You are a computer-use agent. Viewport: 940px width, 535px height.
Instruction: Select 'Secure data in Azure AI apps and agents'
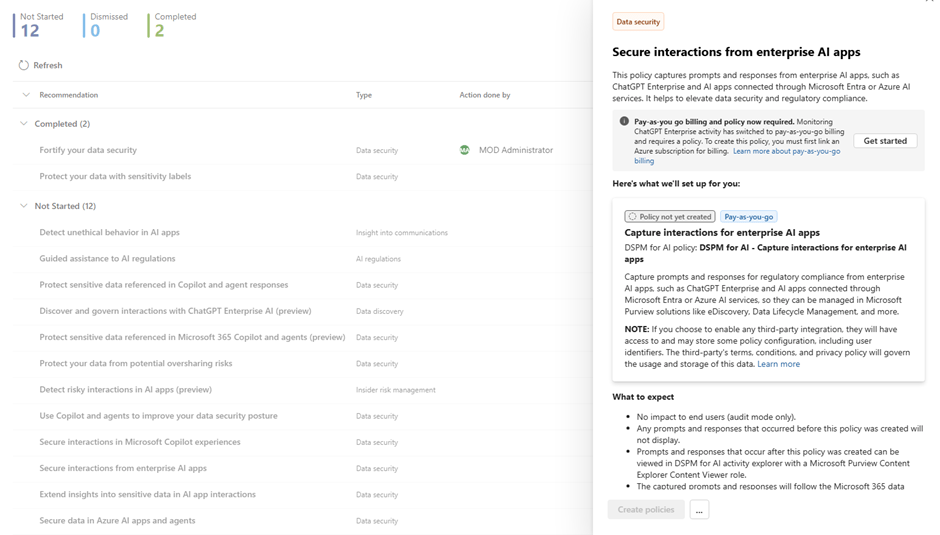pyautogui.click(x=117, y=520)
